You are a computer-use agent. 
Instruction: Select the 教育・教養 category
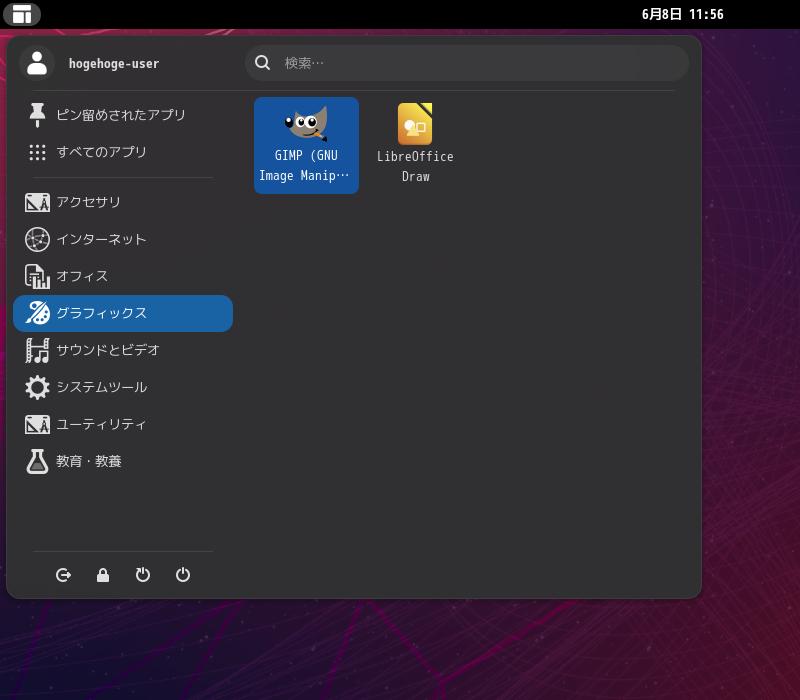click(123, 461)
